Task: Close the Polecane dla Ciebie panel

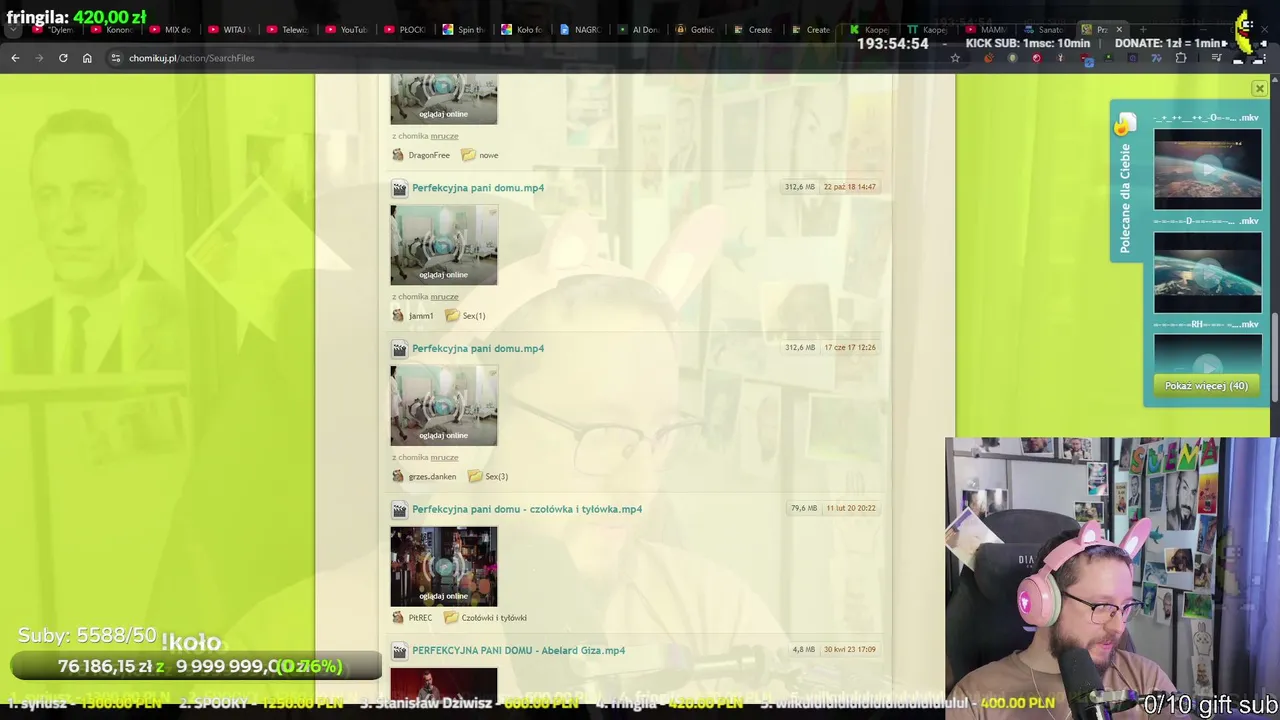Action: [1260, 89]
